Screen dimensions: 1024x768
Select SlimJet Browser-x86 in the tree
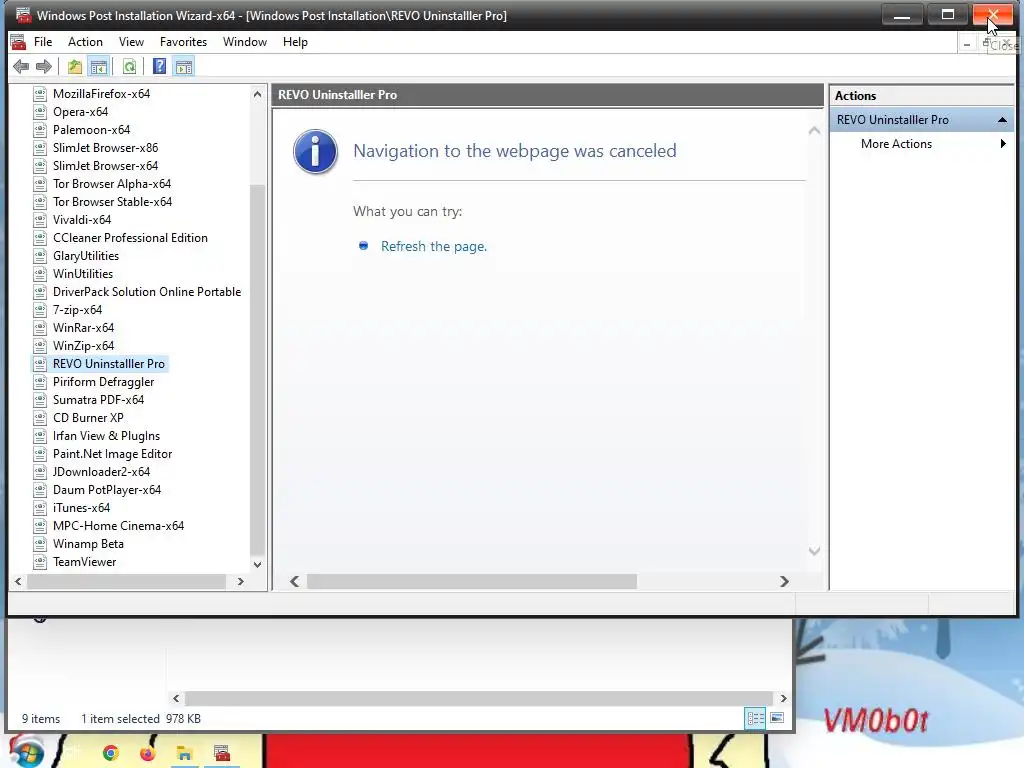click(105, 148)
